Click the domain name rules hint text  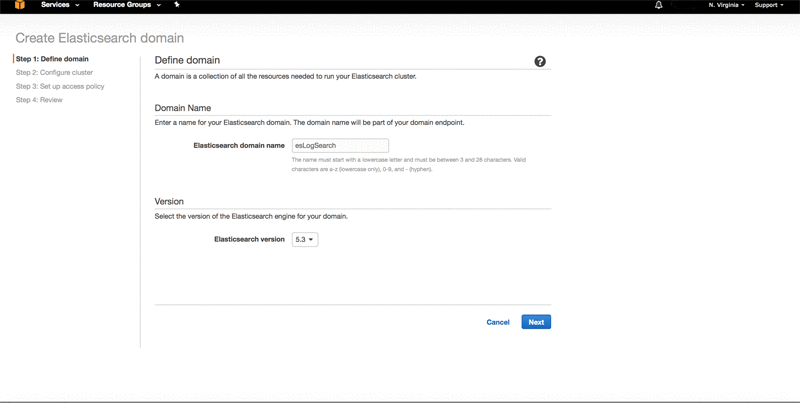pyautogui.click(x=409, y=164)
